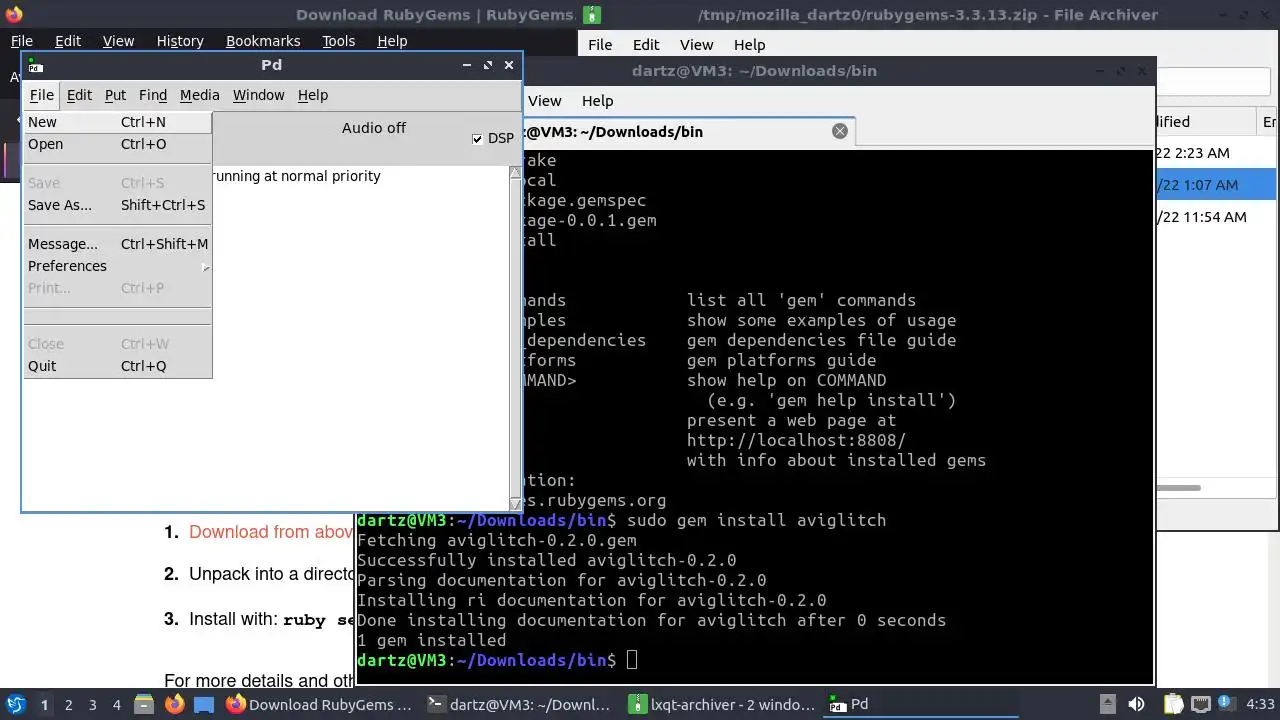Click Pd console scrollbar up arrow
1280x720 pixels.
[x=515, y=173]
